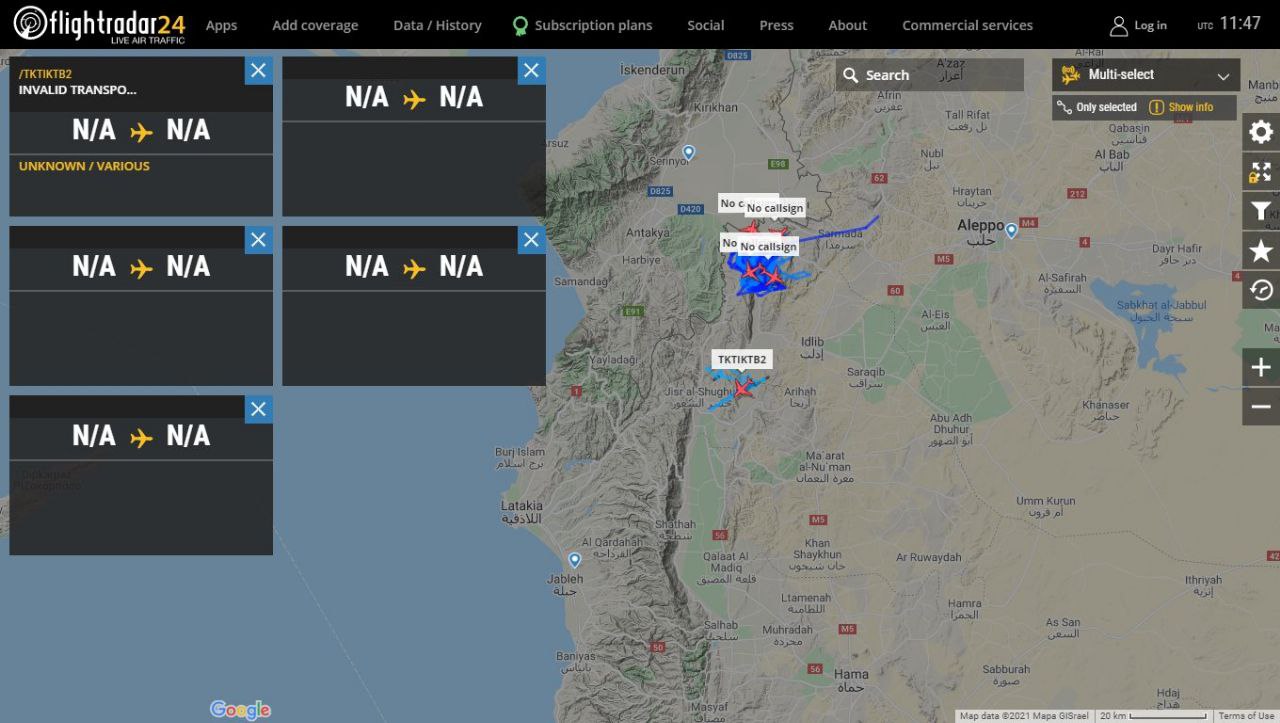Open the Apps menu
This screenshot has width=1280, height=723.
[x=221, y=25]
